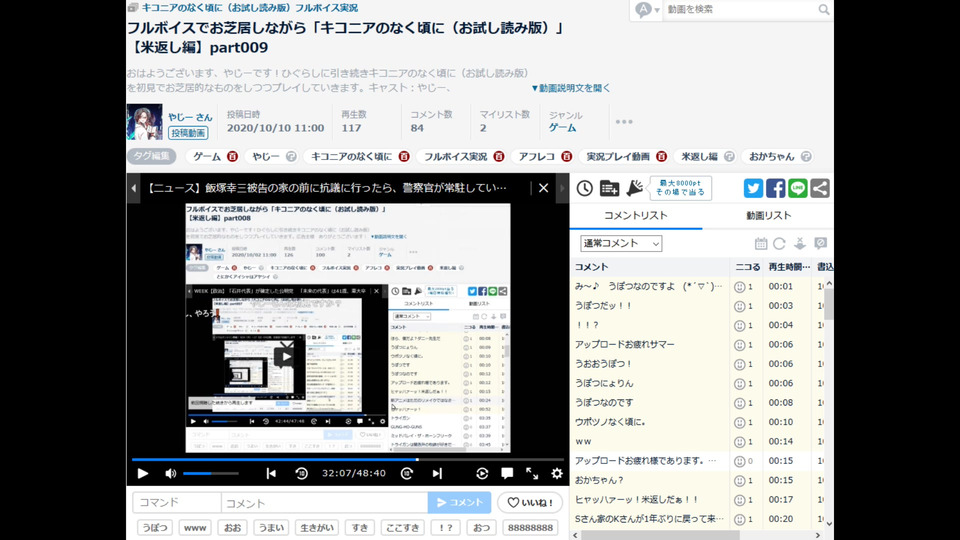The height and width of the screenshot is (540, 960).
Task: Open the 通常コメント dropdown
Action: [x=621, y=244]
